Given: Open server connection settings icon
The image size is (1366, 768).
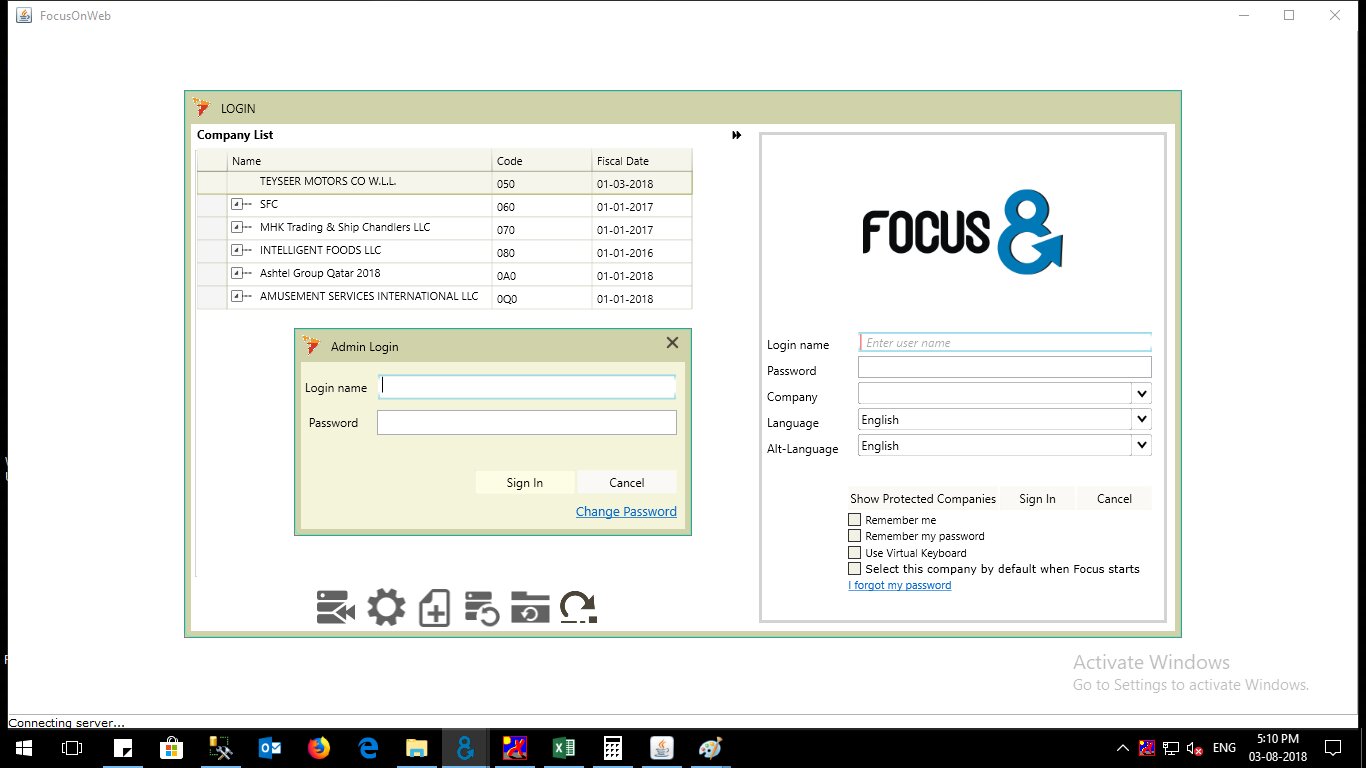Looking at the screenshot, I should pos(334,605).
